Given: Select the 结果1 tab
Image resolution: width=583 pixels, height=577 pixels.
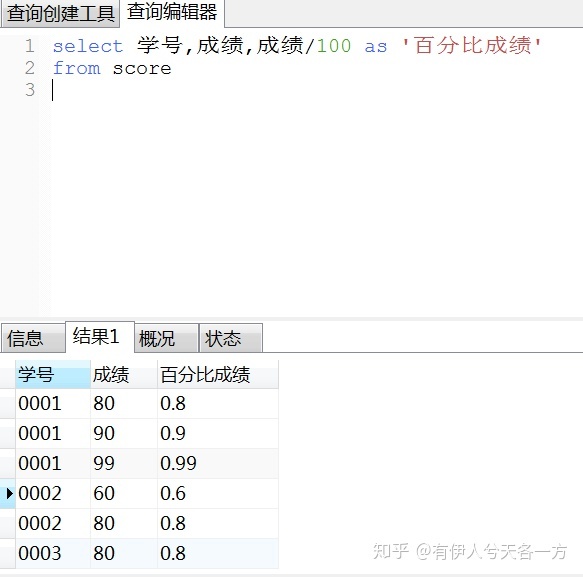Looking at the screenshot, I should pyautogui.click(x=100, y=337).
